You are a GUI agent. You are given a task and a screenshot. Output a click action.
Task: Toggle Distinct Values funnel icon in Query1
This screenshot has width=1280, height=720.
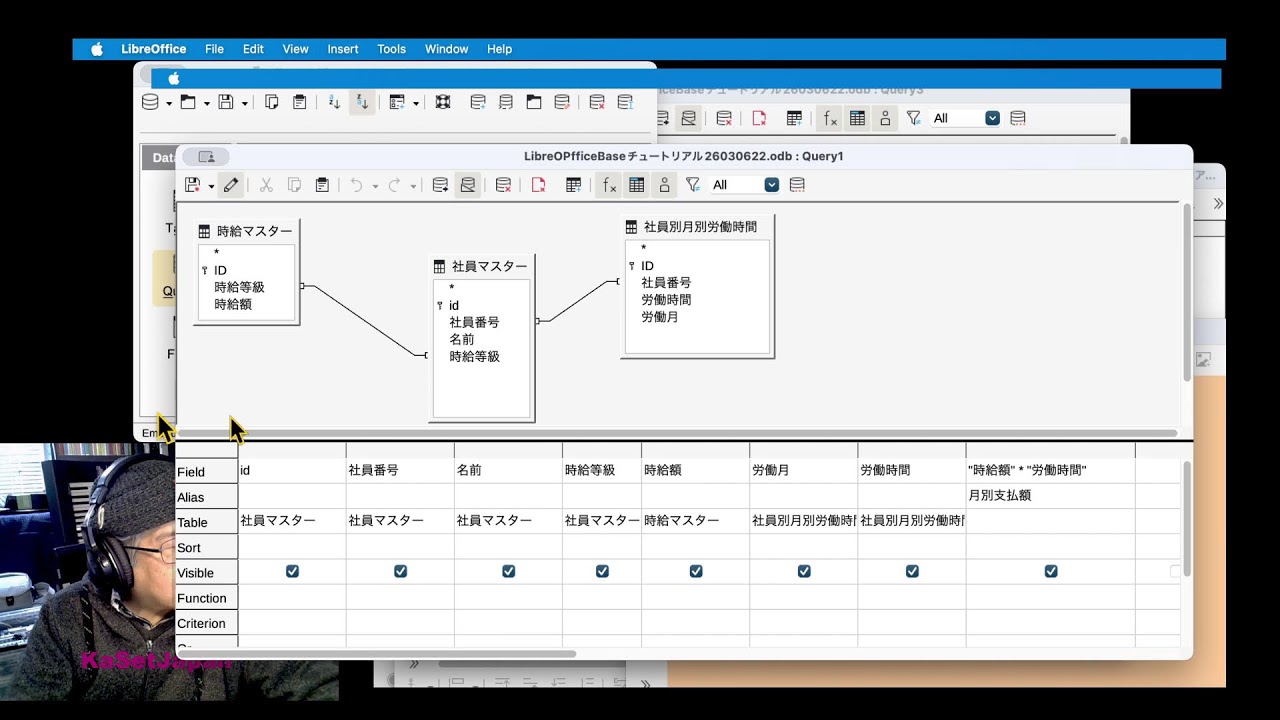click(692, 185)
